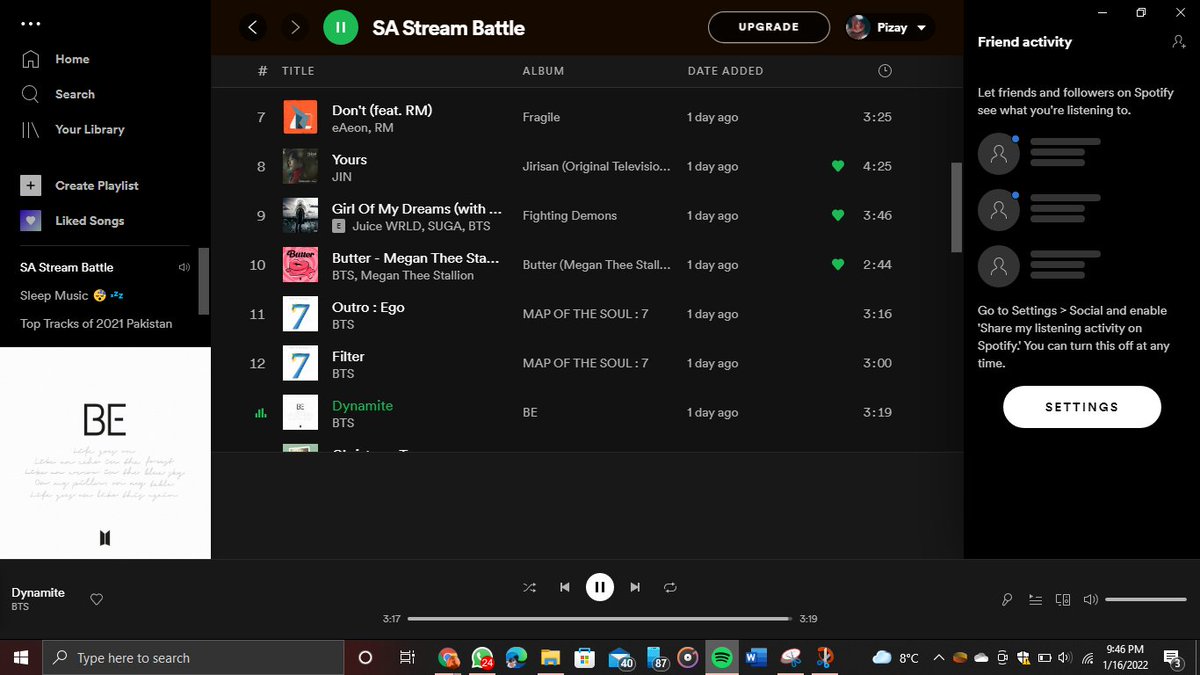The width and height of the screenshot is (1200, 675).
Task: Click the sidebar playlist scrollbar
Action: pos(204,281)
